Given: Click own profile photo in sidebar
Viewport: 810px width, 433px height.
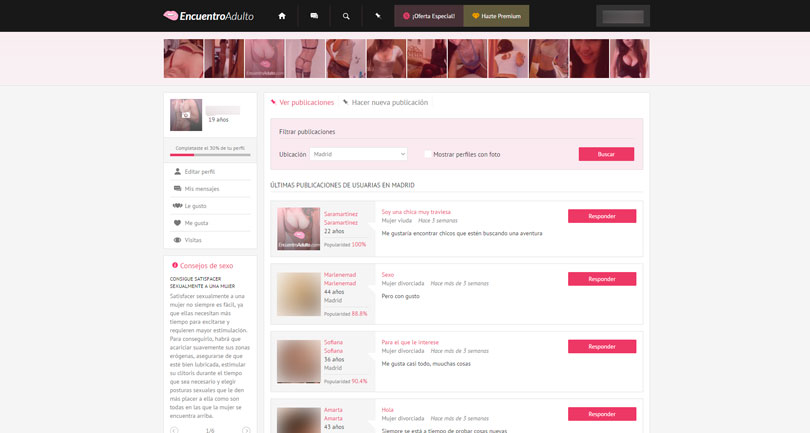Looking at the screenshot, I should click(x=186, y=115).
